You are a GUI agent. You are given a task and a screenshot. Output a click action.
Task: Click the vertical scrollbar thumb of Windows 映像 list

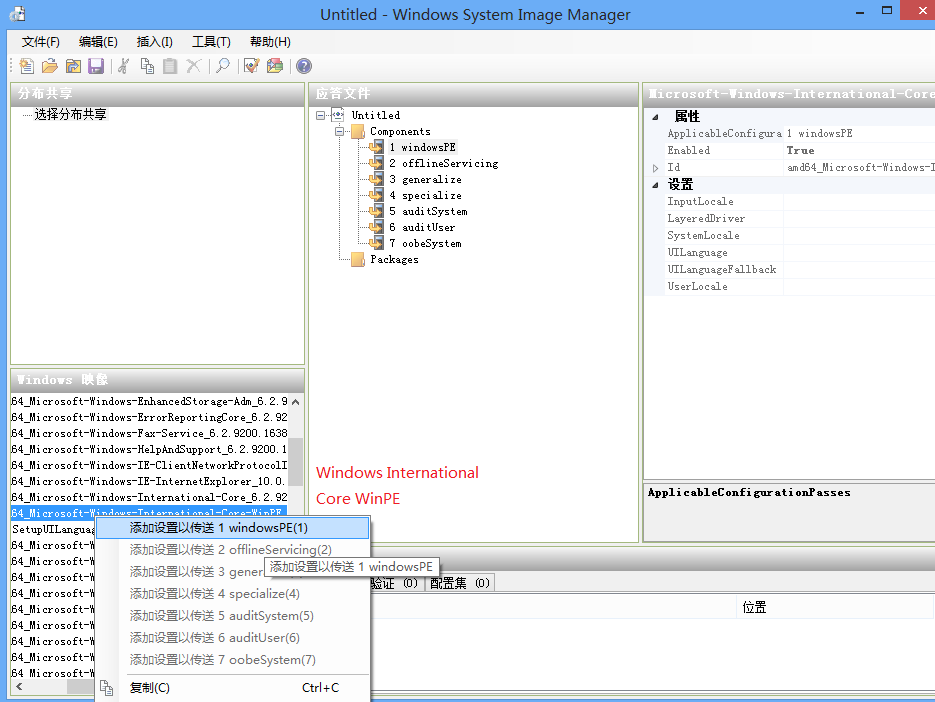point(296,463)
